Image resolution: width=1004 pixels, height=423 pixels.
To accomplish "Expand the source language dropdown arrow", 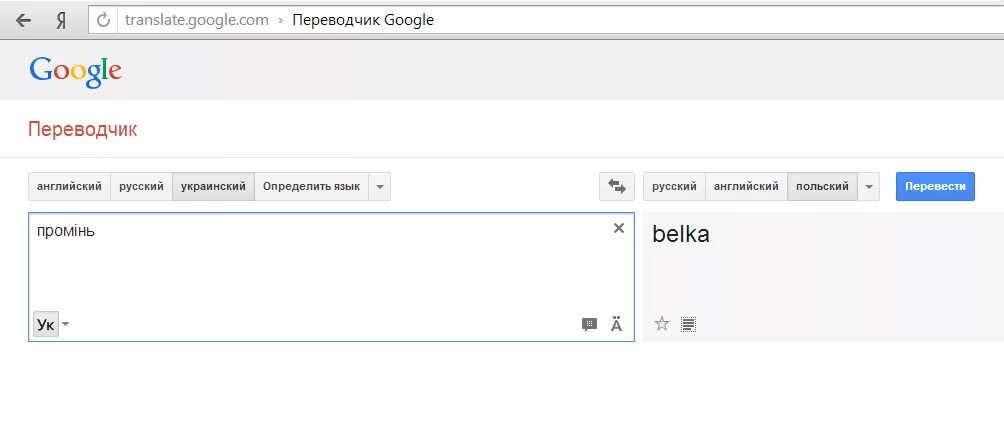I will coord(379,187).
